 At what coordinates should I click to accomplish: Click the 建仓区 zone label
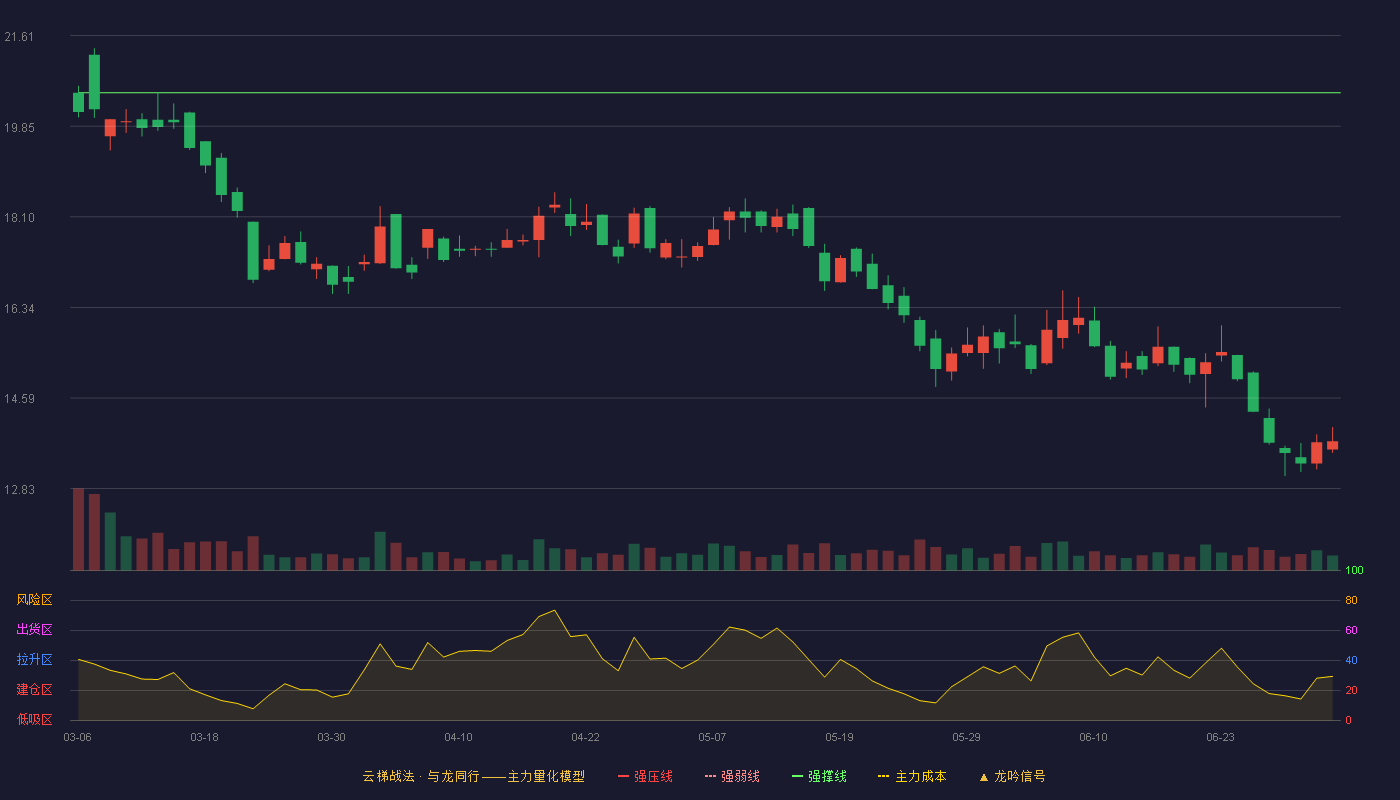34,690
